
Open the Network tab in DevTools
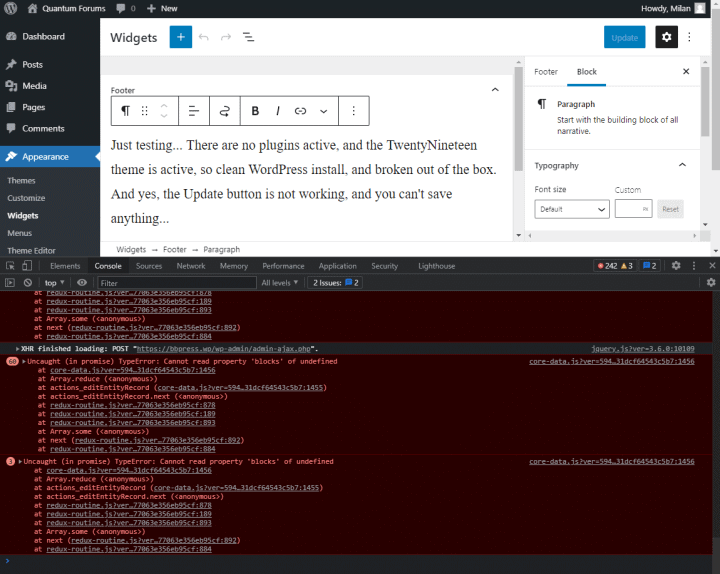191,266
